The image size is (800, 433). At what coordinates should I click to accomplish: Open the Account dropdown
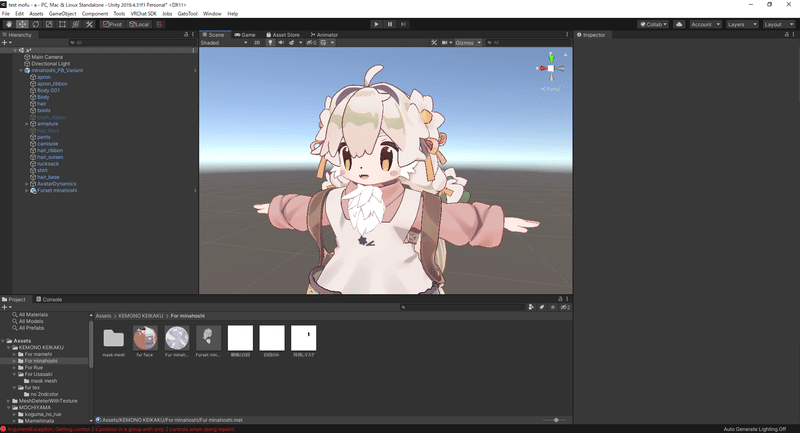coord(706,24)
